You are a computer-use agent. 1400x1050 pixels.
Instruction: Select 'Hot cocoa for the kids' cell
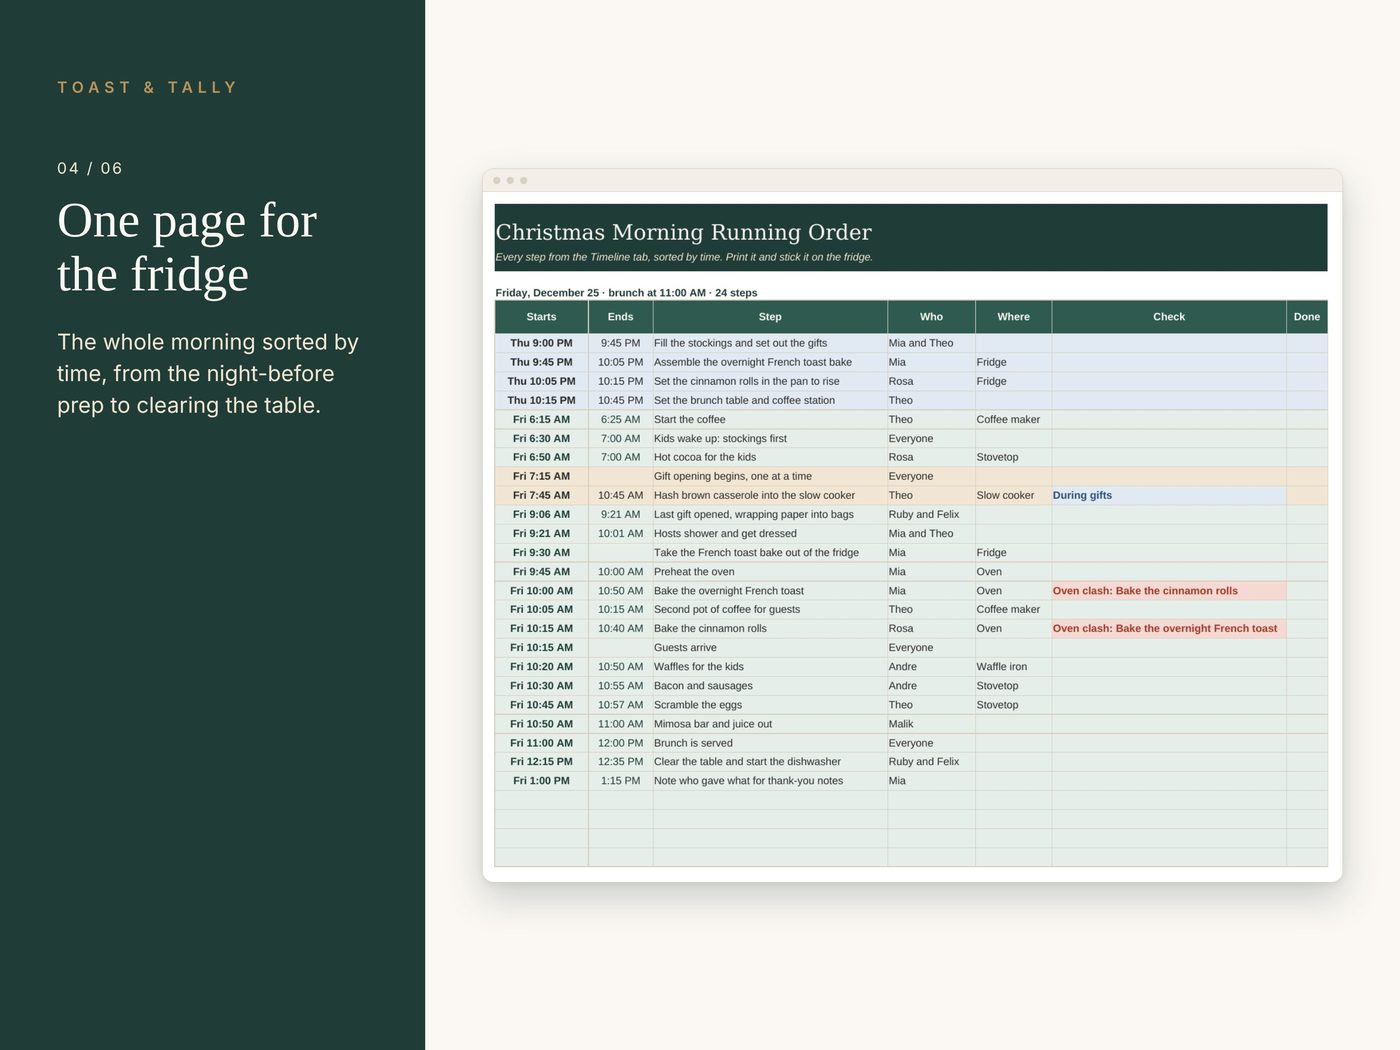coord(770,457)
